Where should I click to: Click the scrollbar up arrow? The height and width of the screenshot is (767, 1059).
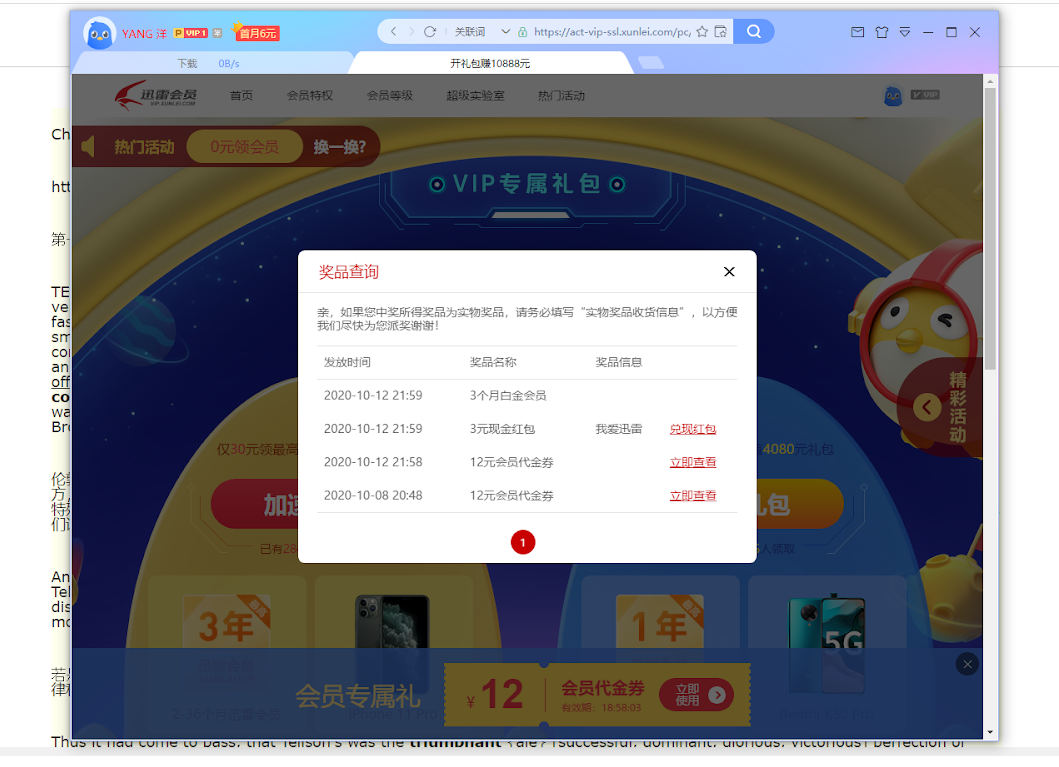[990, 81]
